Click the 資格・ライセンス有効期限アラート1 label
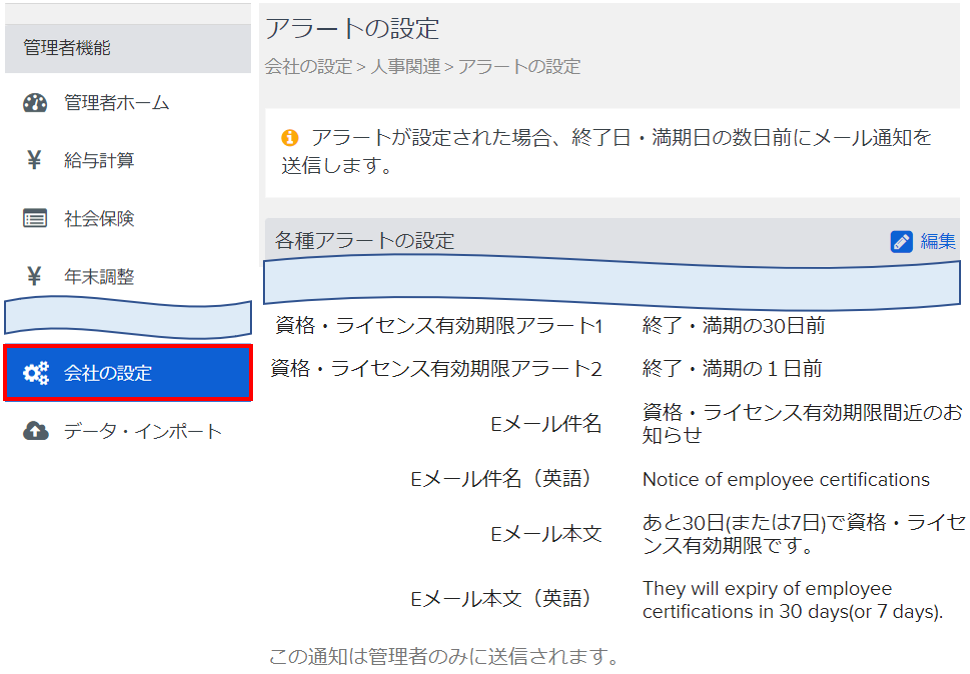 click(x=439, y=325)
